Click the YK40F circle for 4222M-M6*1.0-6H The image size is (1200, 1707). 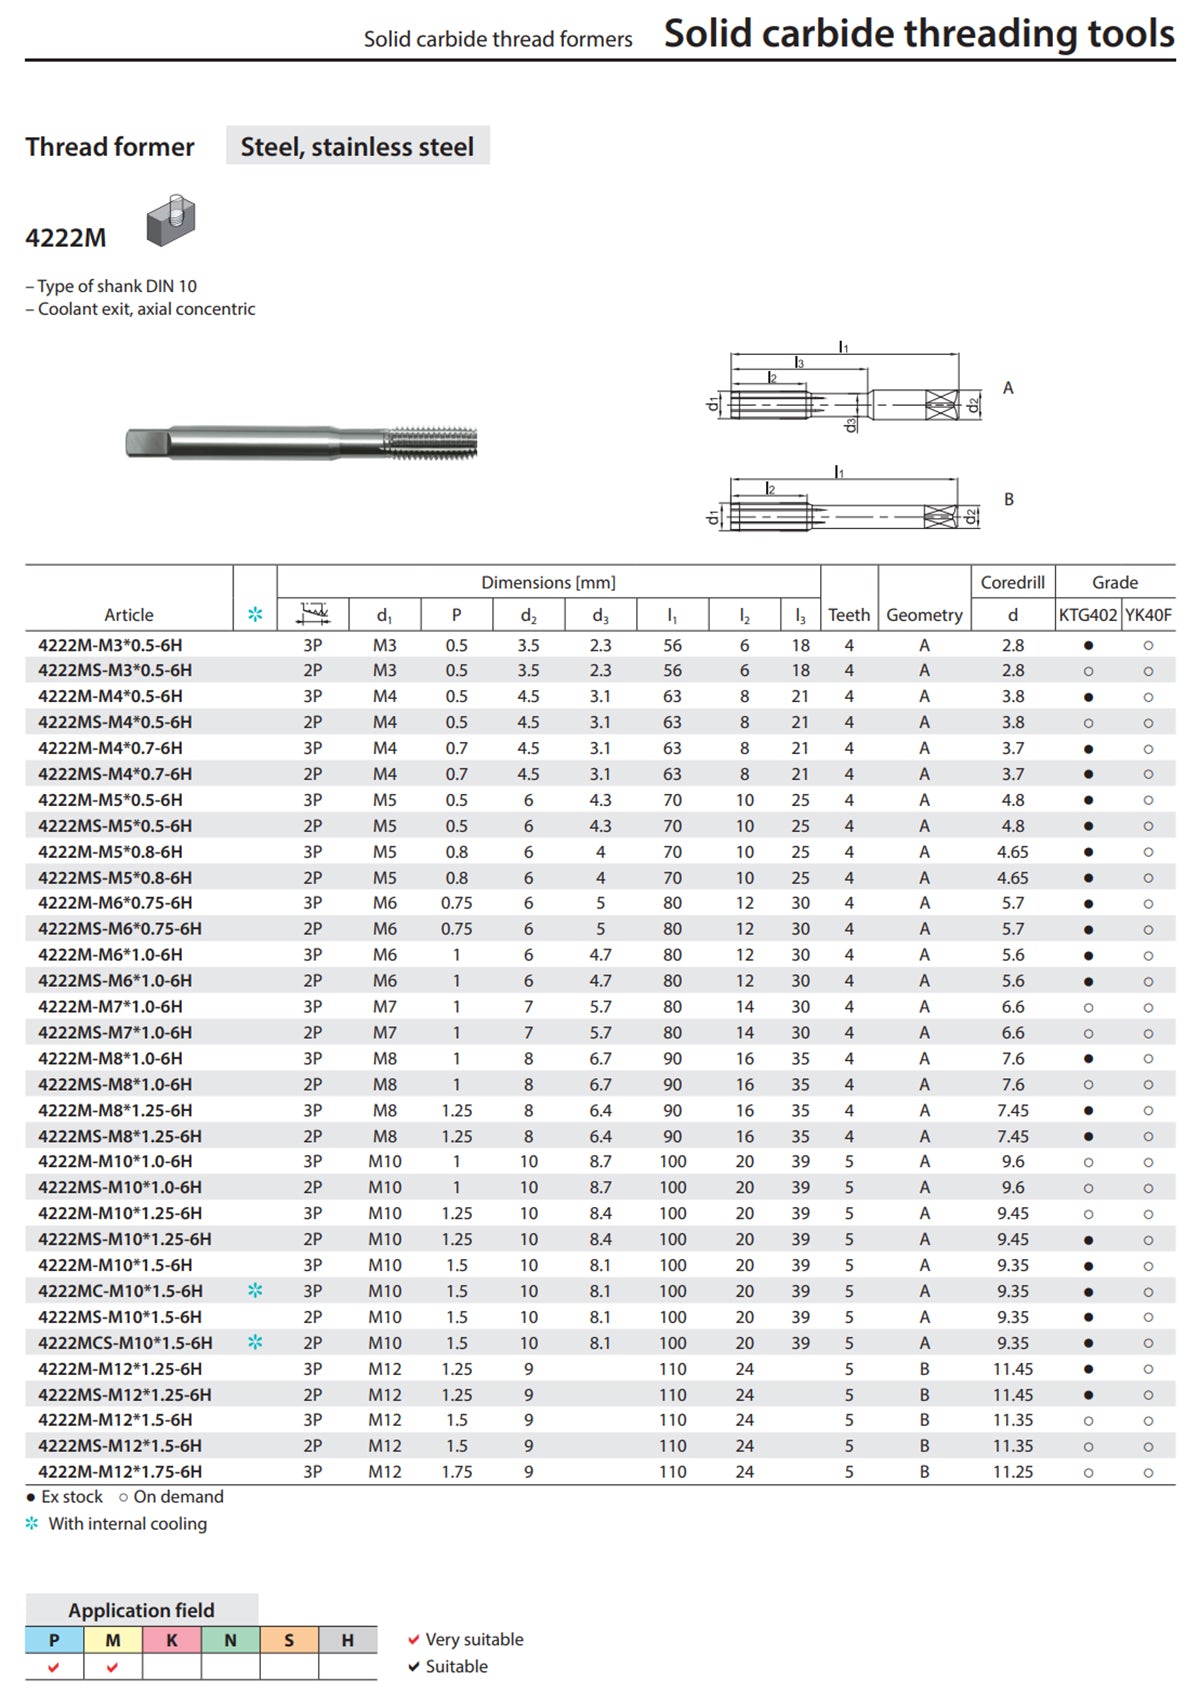point(1148,956)
